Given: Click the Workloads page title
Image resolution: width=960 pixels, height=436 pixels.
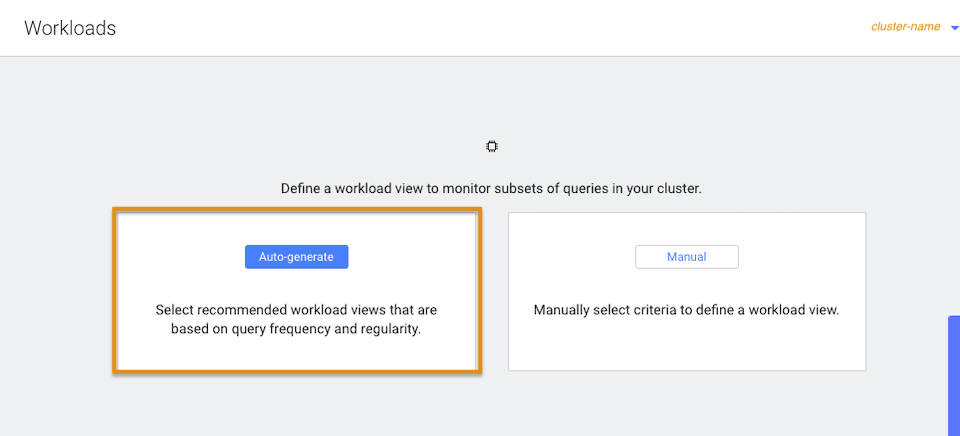Looking at the screenshot, I should pyautogui.click(x=70, y=28).
